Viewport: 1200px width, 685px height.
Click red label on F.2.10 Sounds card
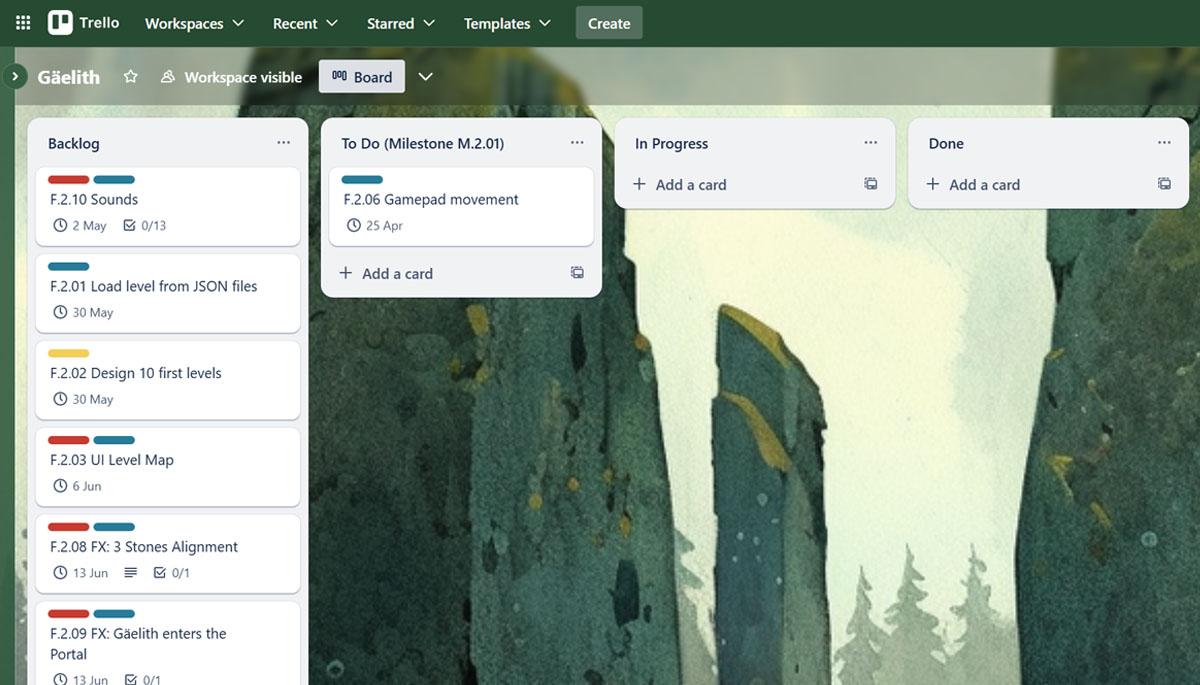(x=69, y=180)
